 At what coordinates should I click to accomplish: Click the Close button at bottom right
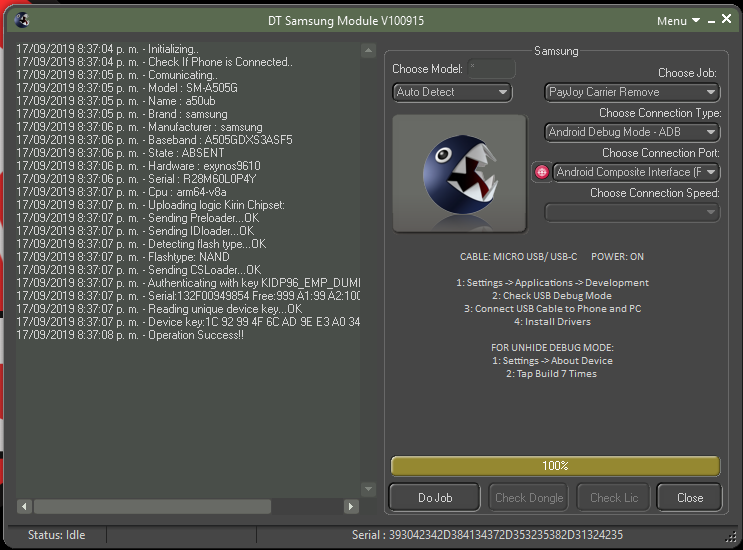click(689, 497)
